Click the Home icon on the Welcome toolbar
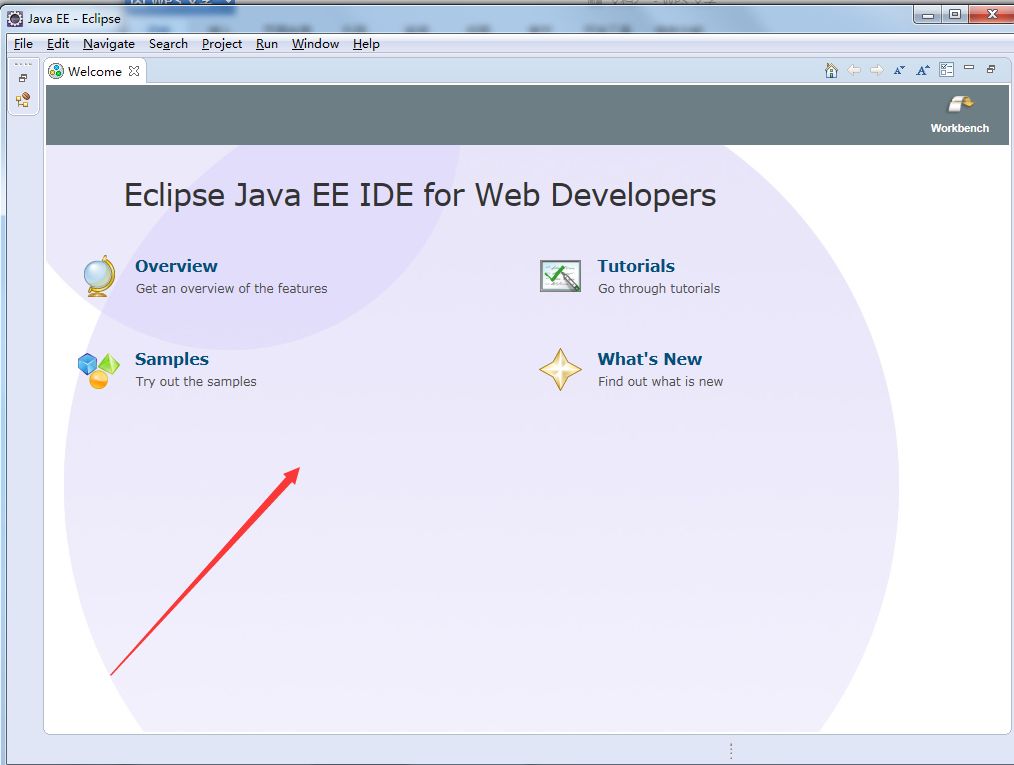 [x=831, y=70]
